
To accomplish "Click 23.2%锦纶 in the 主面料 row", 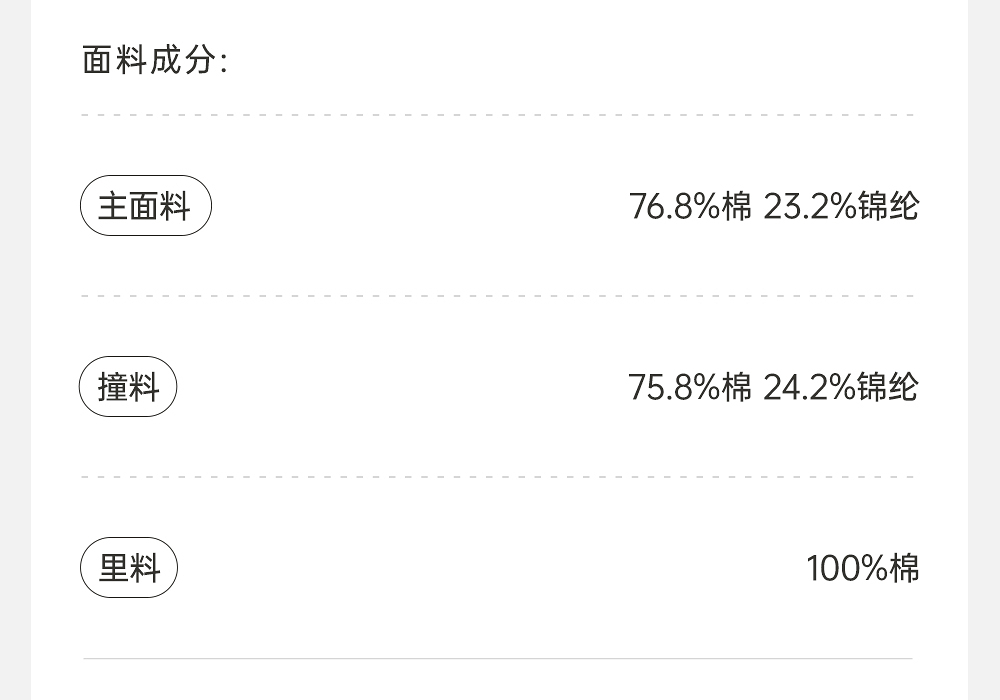I will (x=840, y=207).
